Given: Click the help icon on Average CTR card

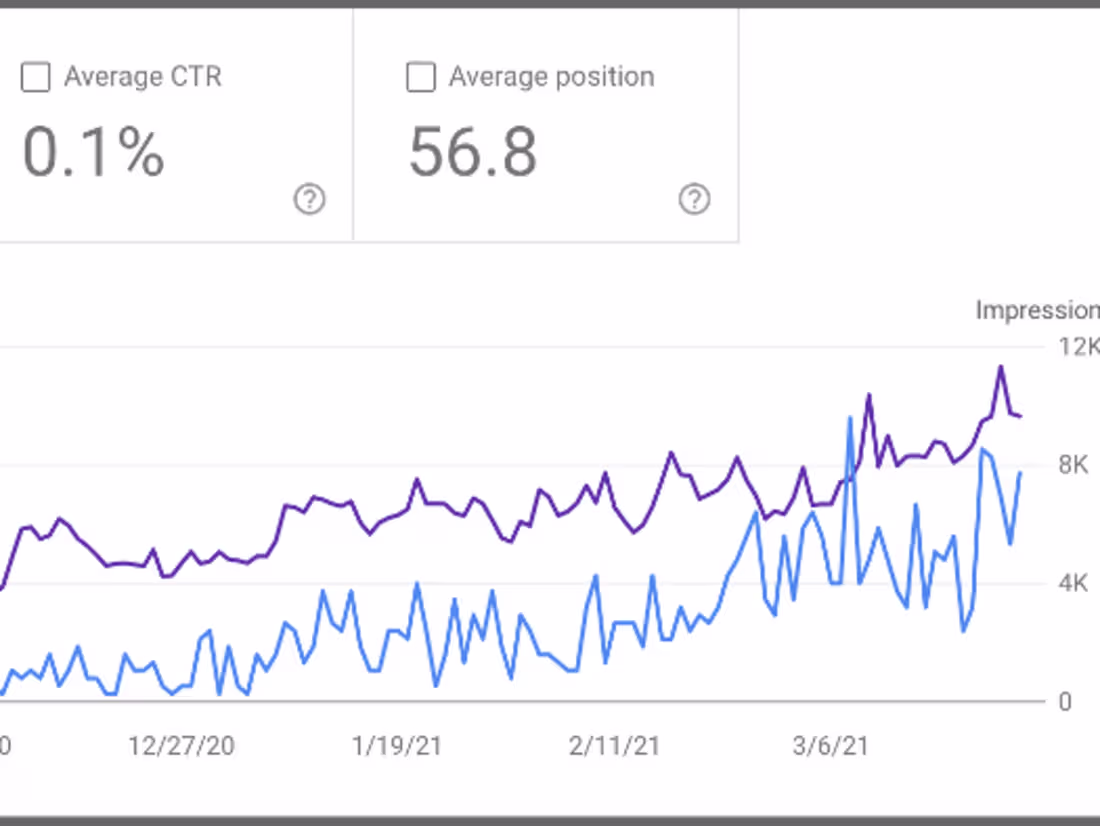Looking at the screenshot, I should click(x=309, y=200).
